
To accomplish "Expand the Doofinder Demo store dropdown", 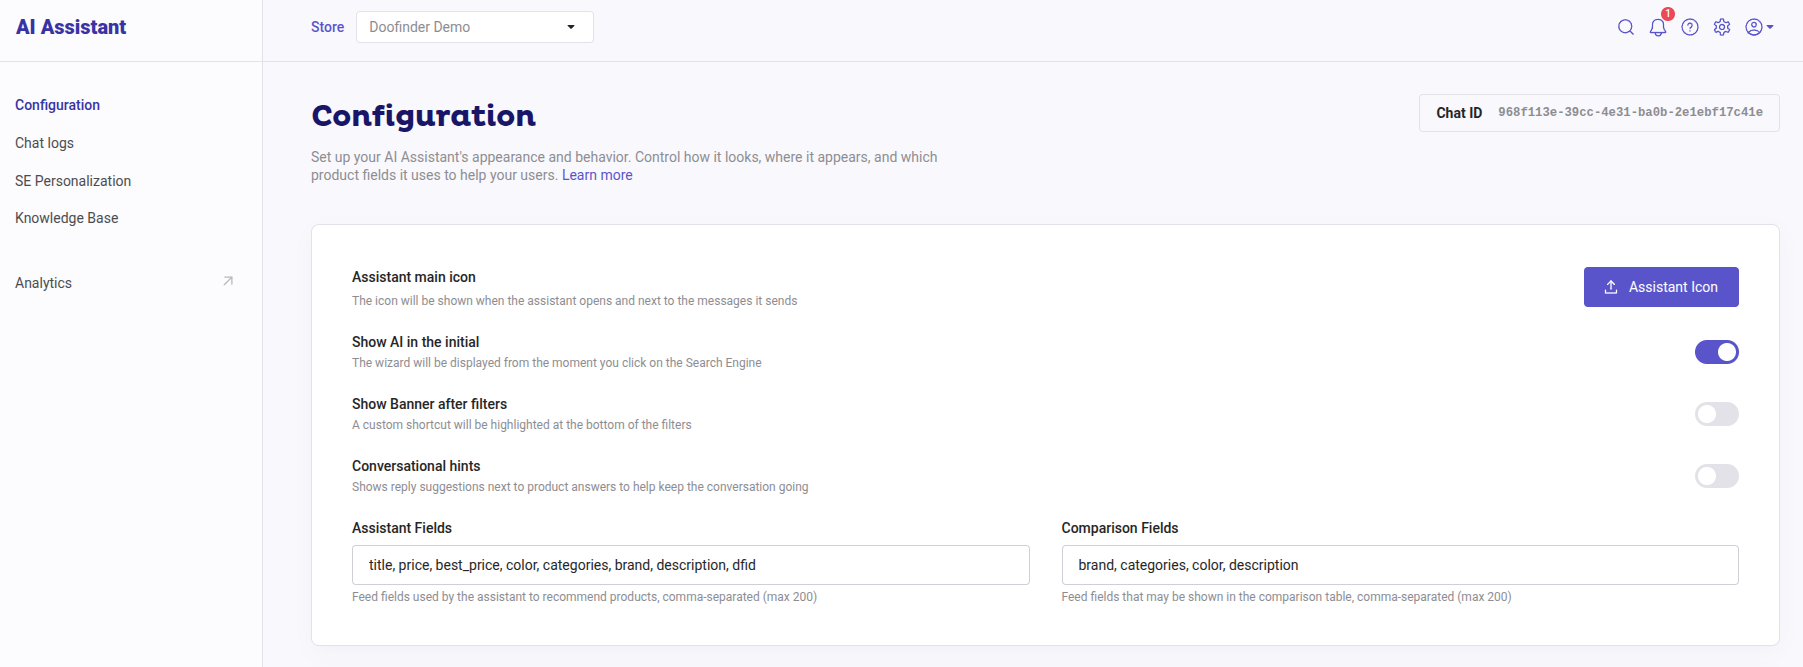I will (475, 27).
